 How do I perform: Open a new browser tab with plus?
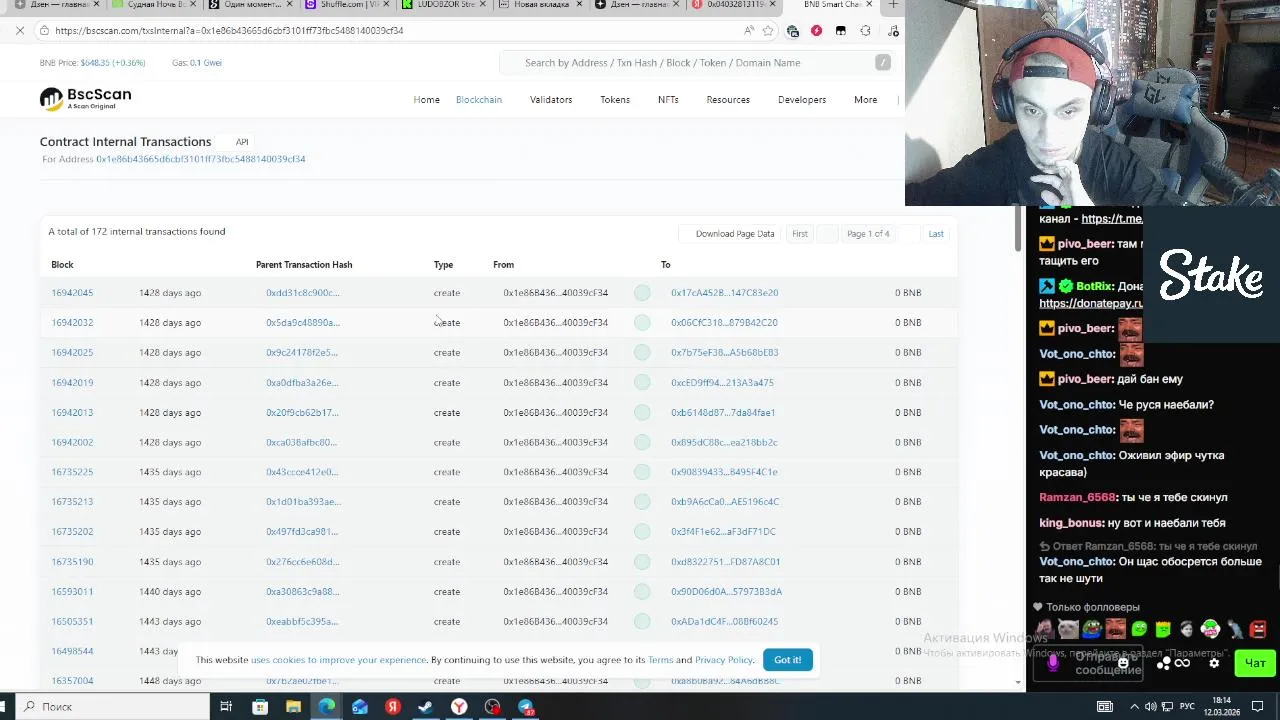click(x=893, y=5)
